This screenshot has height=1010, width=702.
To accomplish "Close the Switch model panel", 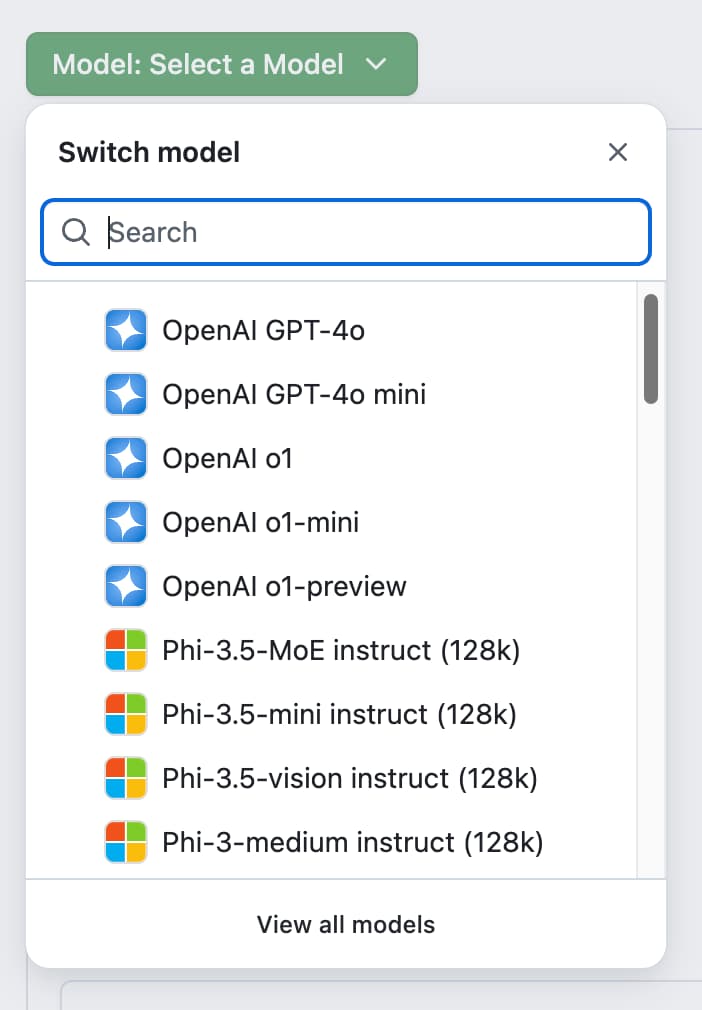I will pyautogui.click(x=618, y=152).
